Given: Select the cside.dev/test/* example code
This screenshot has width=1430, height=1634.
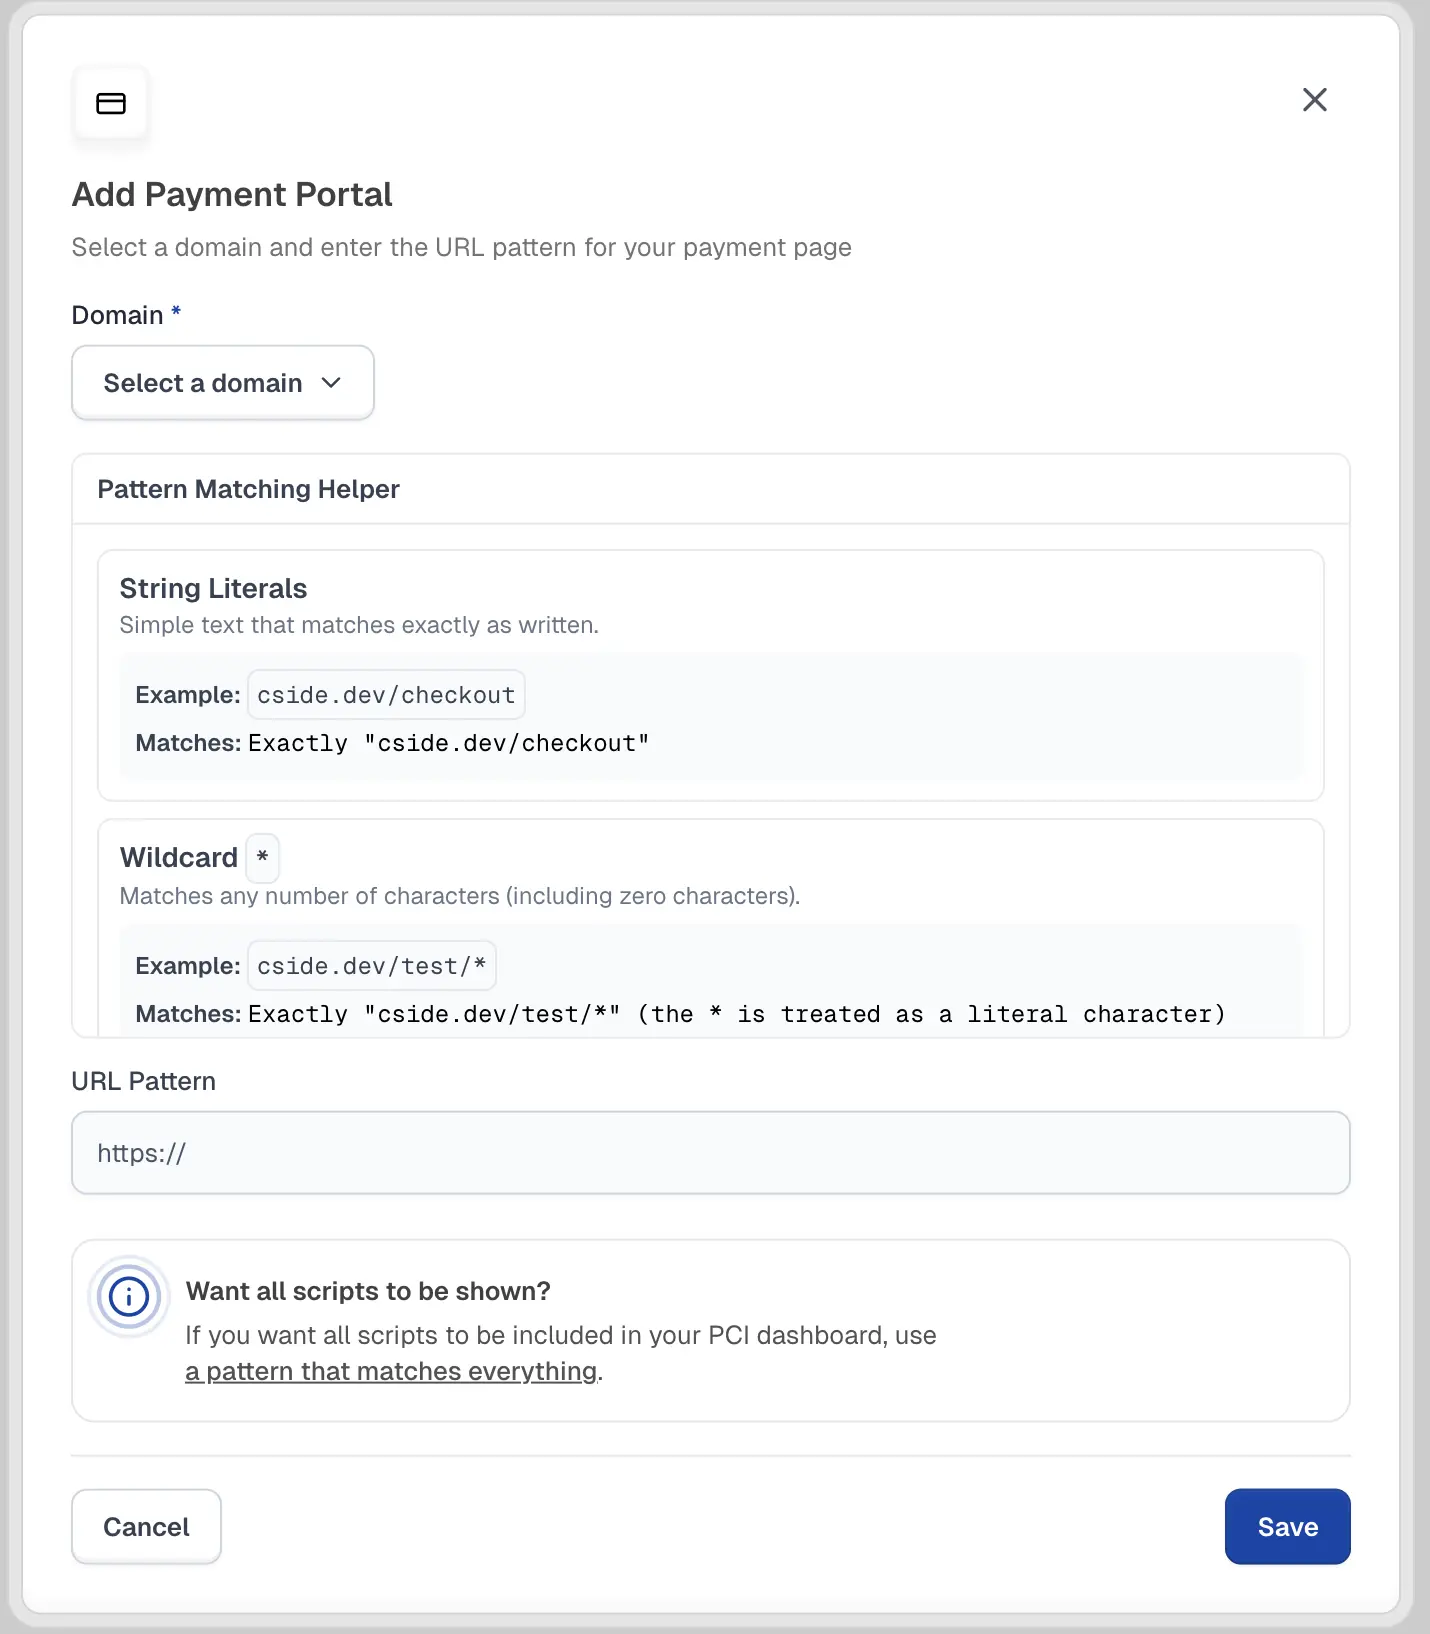Looking at the screenshot, I should pos(371,965).
